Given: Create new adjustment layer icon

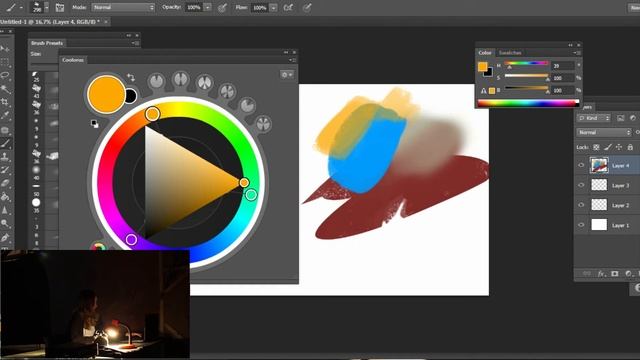Looking at the screenshot, I should coord(629,274).
